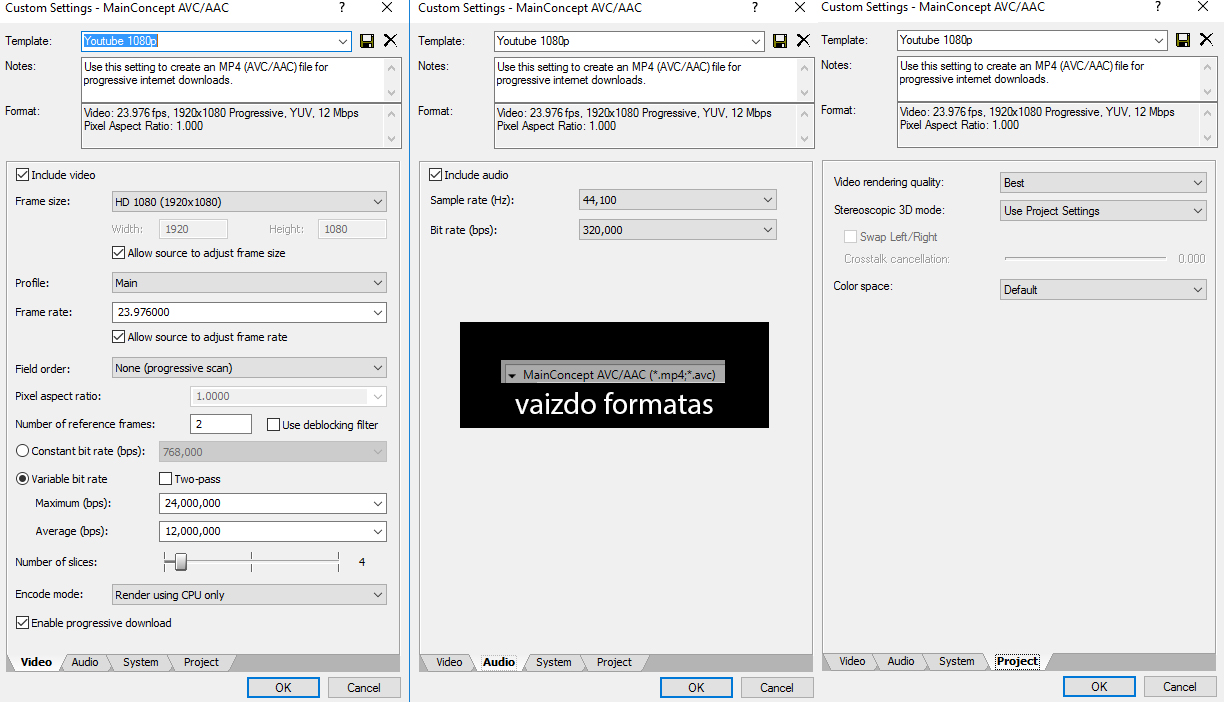Delete template X icon in Video tab dialog
Image resolution: width=1224 pixels, height=702 pixels.
[x=390, y=41]
